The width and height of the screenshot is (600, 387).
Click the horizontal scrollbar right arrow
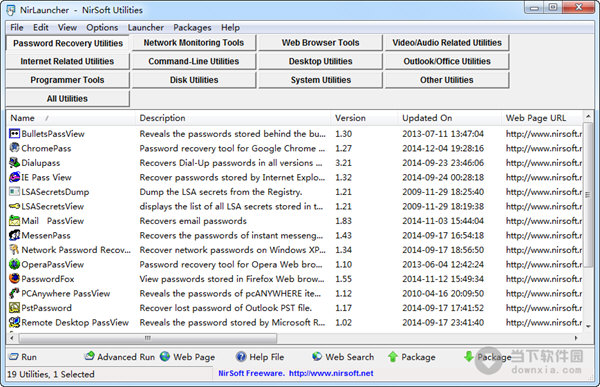click(x=576, y=338)
